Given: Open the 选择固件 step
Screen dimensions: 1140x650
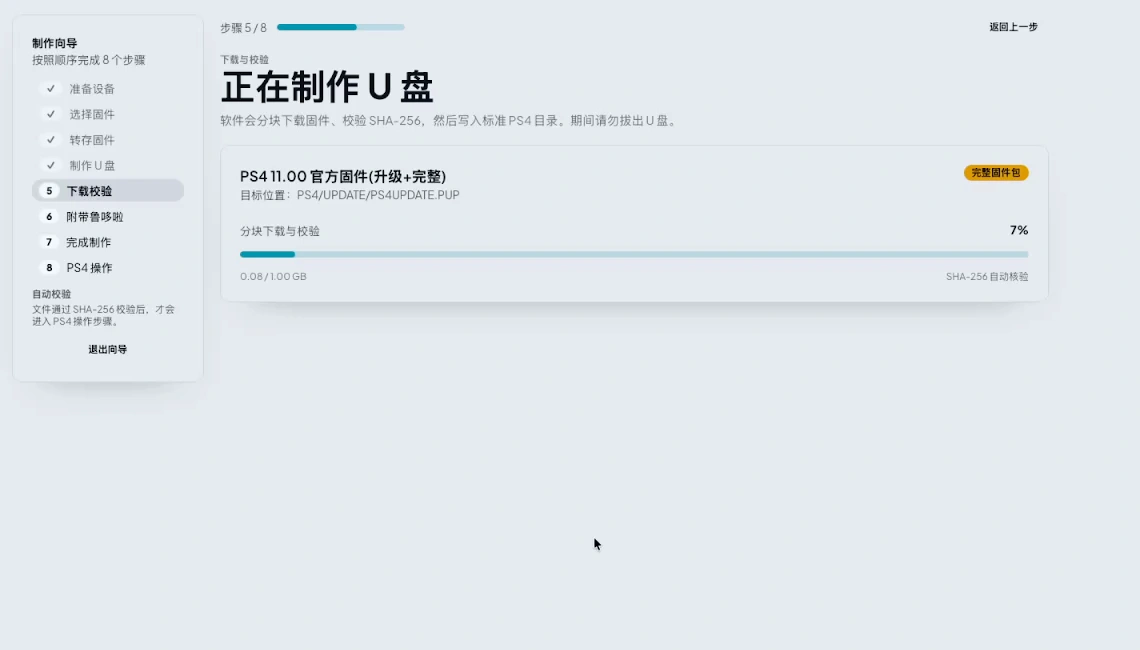Looking at the screenshot, I should click(x=108, y=114).
